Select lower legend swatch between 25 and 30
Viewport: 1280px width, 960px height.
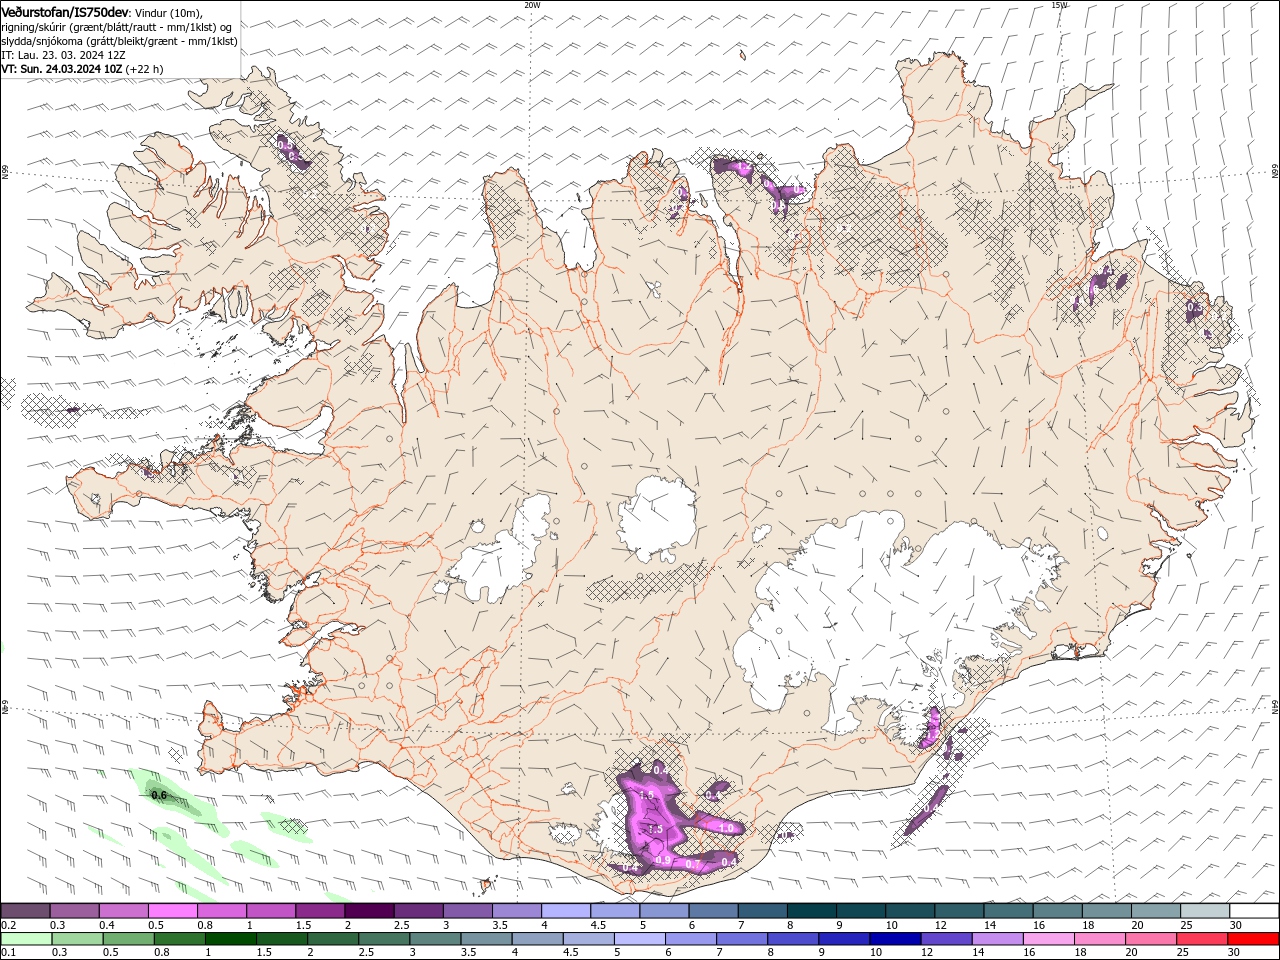[x=1200, y=939]
